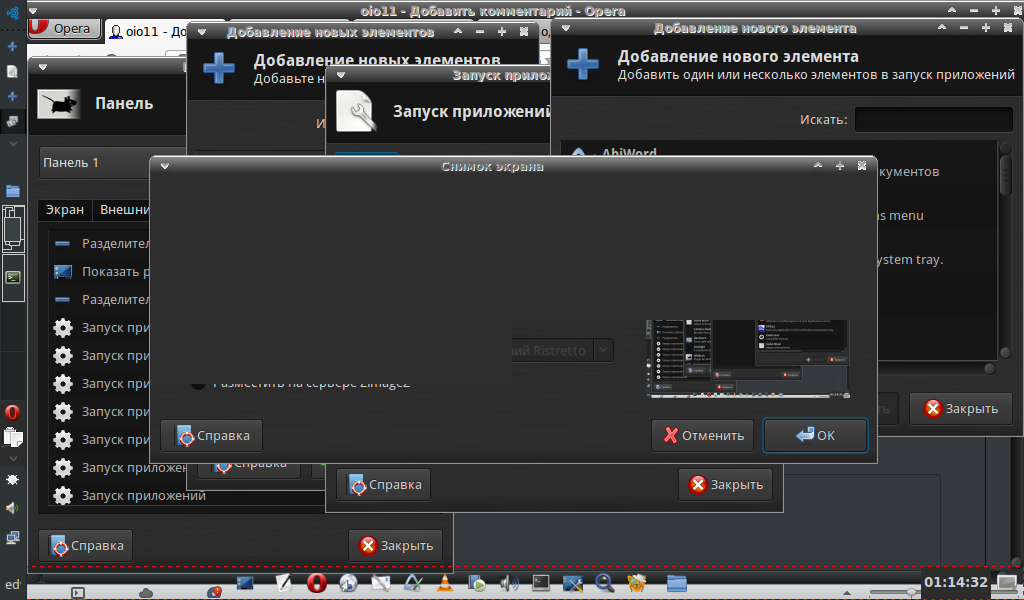Screen dimensions: 1024x600
Task: Switch to the Экран tab in Панель
Action: pos(65,210)
